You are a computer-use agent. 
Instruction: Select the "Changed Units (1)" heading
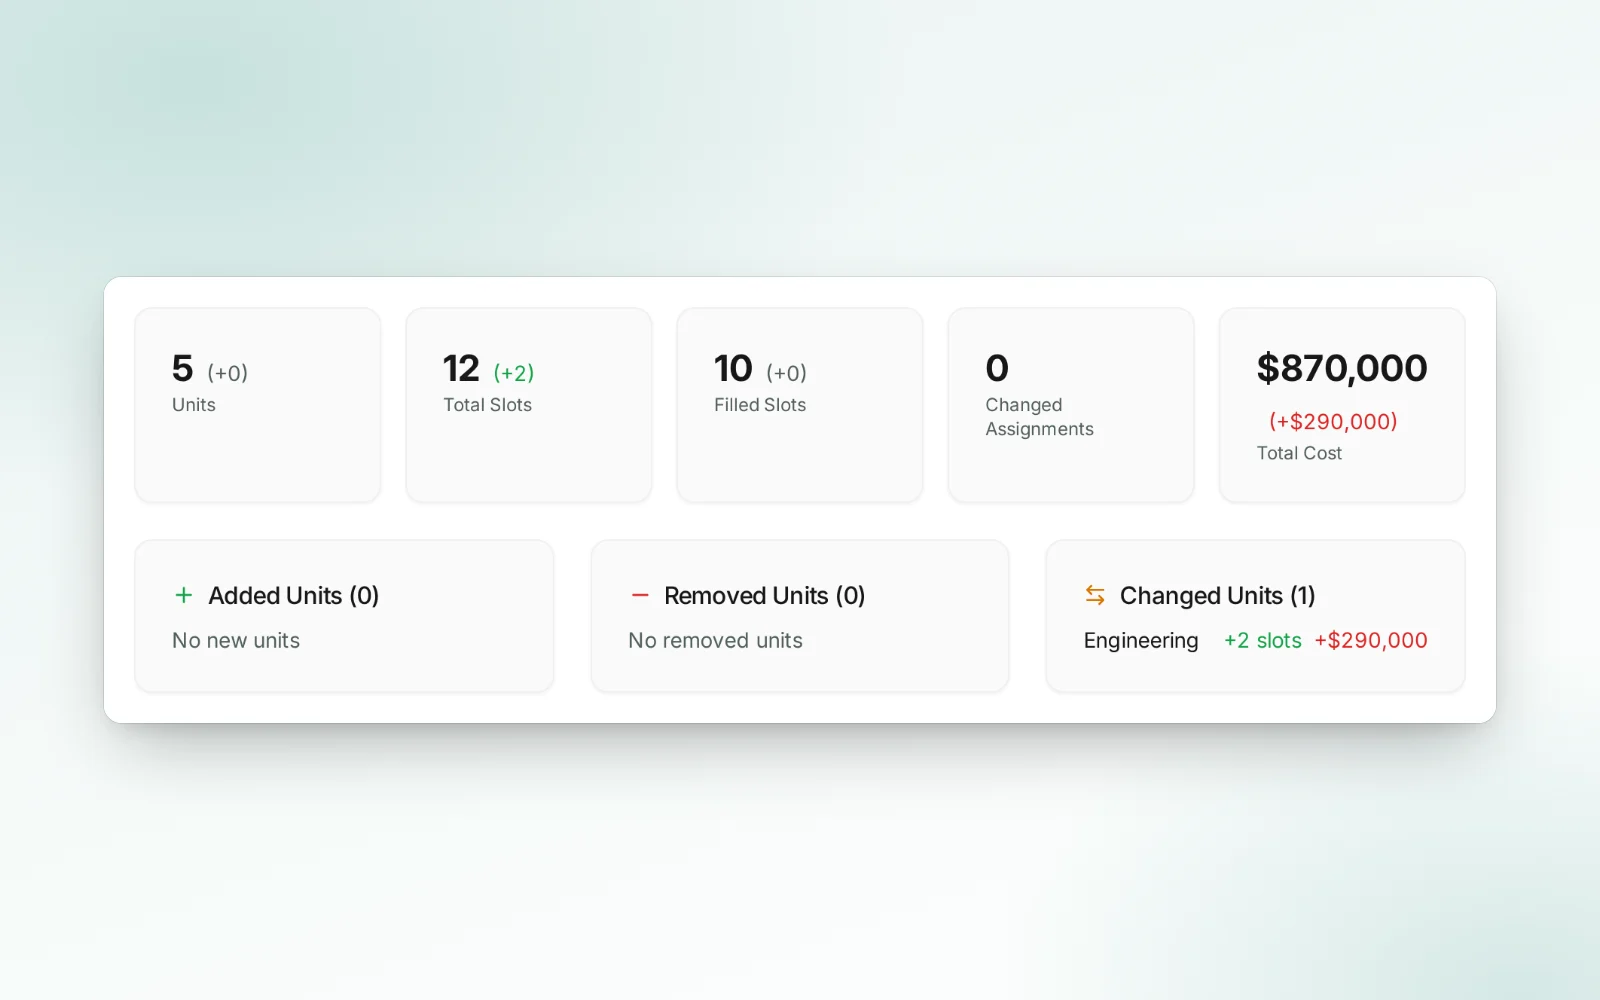coord(1217,595)
